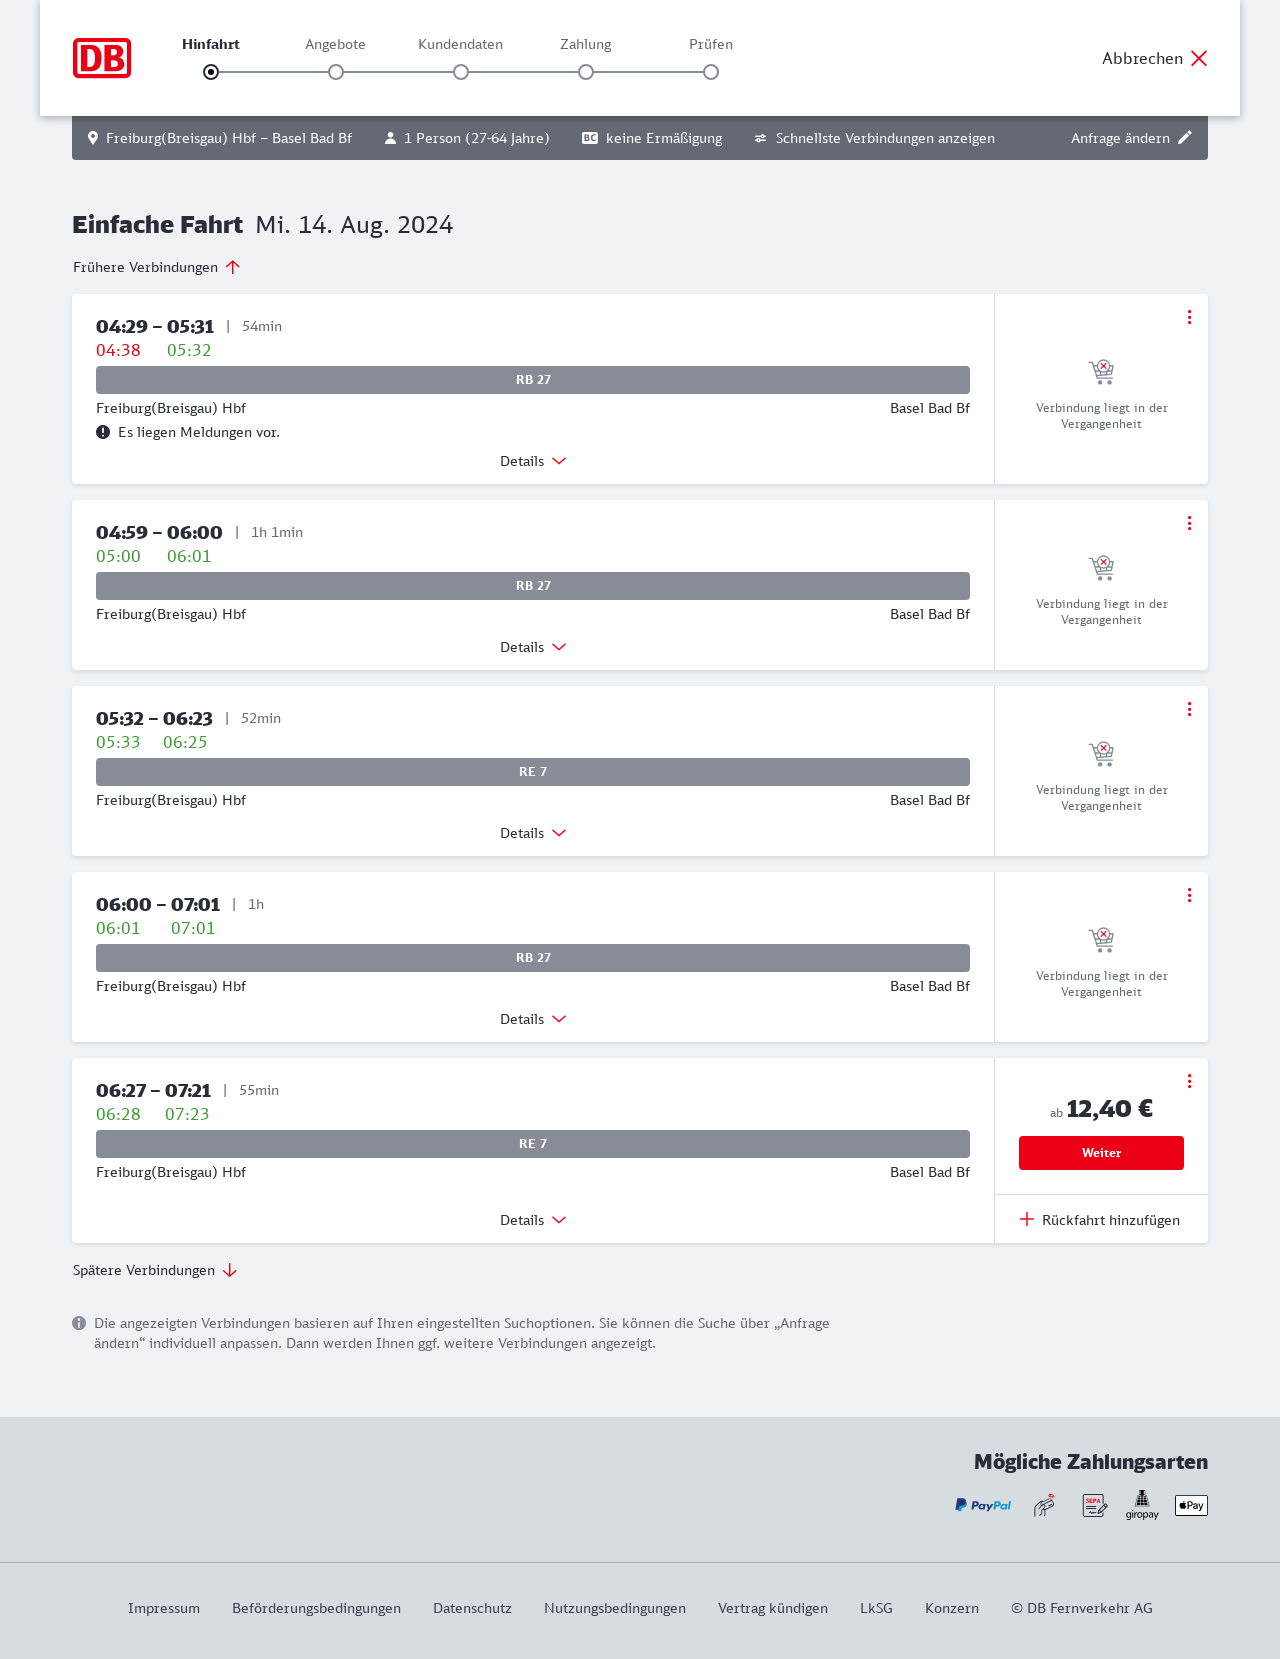Click the Apple Pay icon
Screen dimensions: 1280x1659
[1191, 1505]
